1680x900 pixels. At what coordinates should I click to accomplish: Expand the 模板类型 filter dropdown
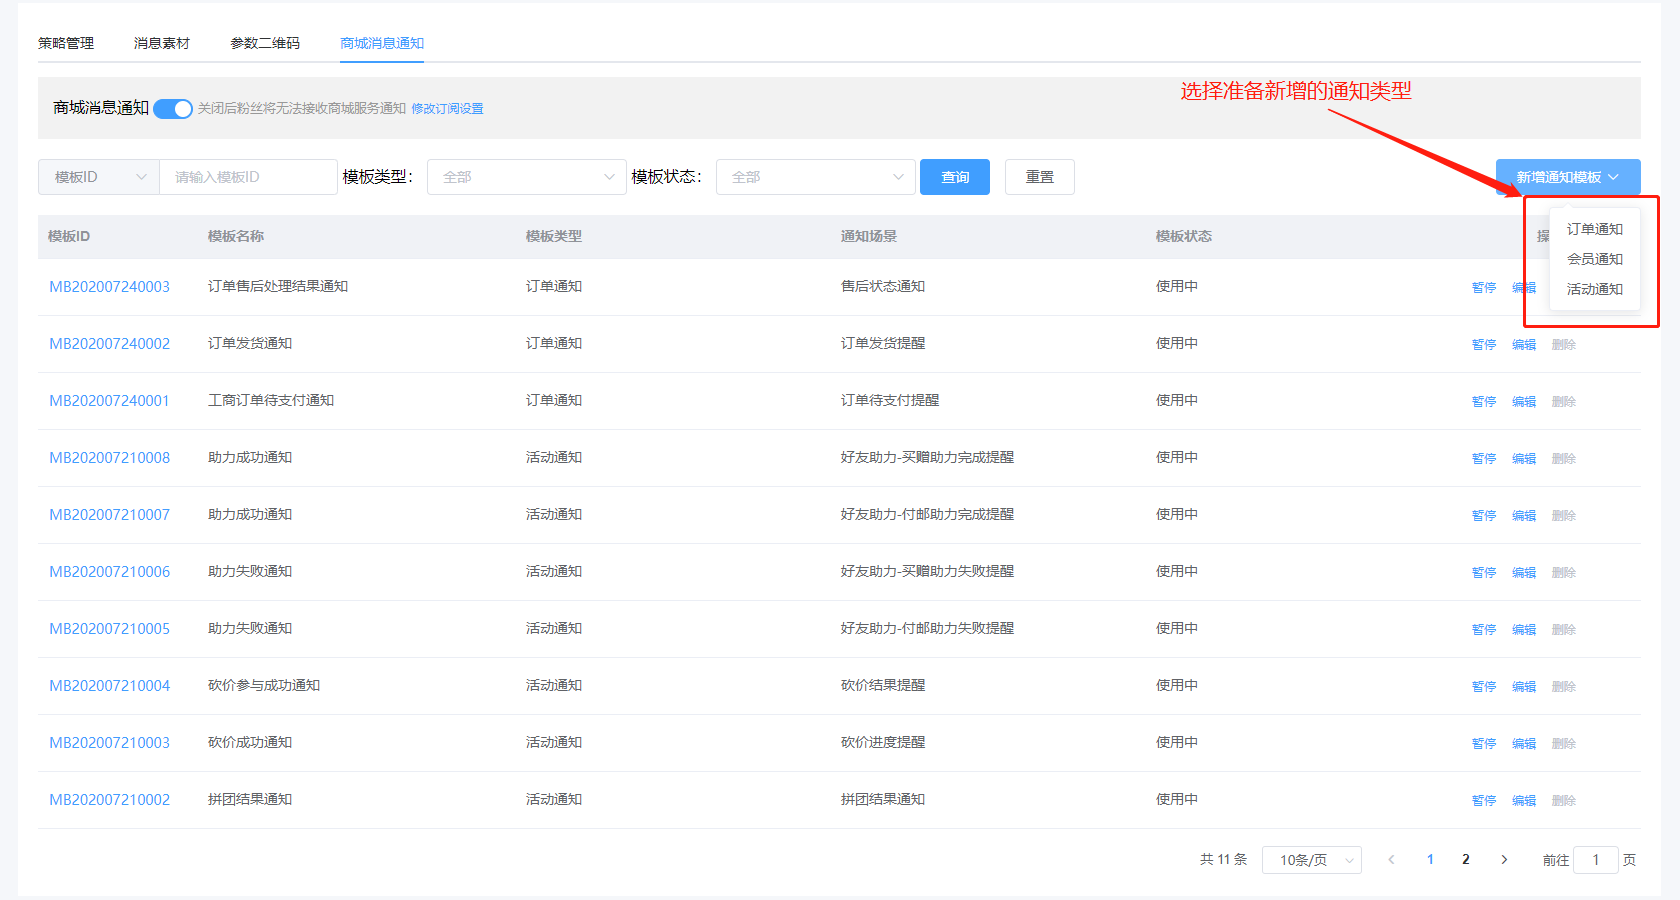(x=526, y=177)
